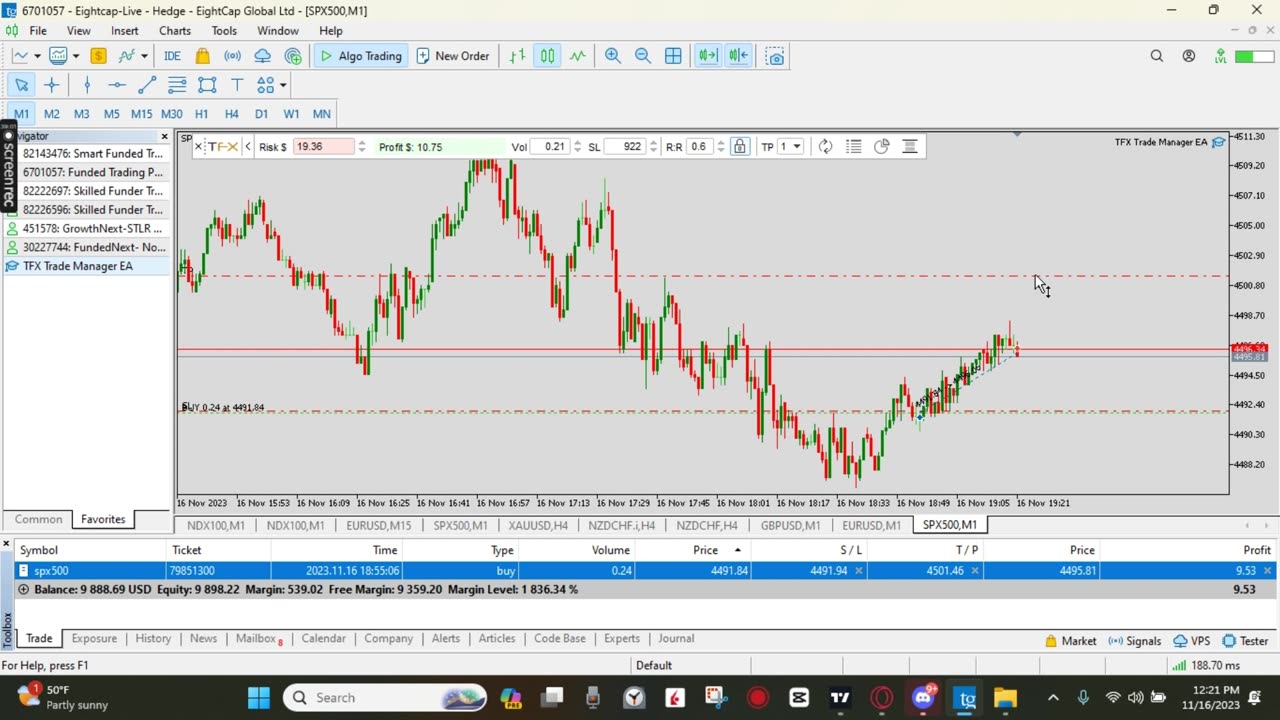
Task: Click the Zoom In magnifier icon
Action: click(x=612, y=56)
